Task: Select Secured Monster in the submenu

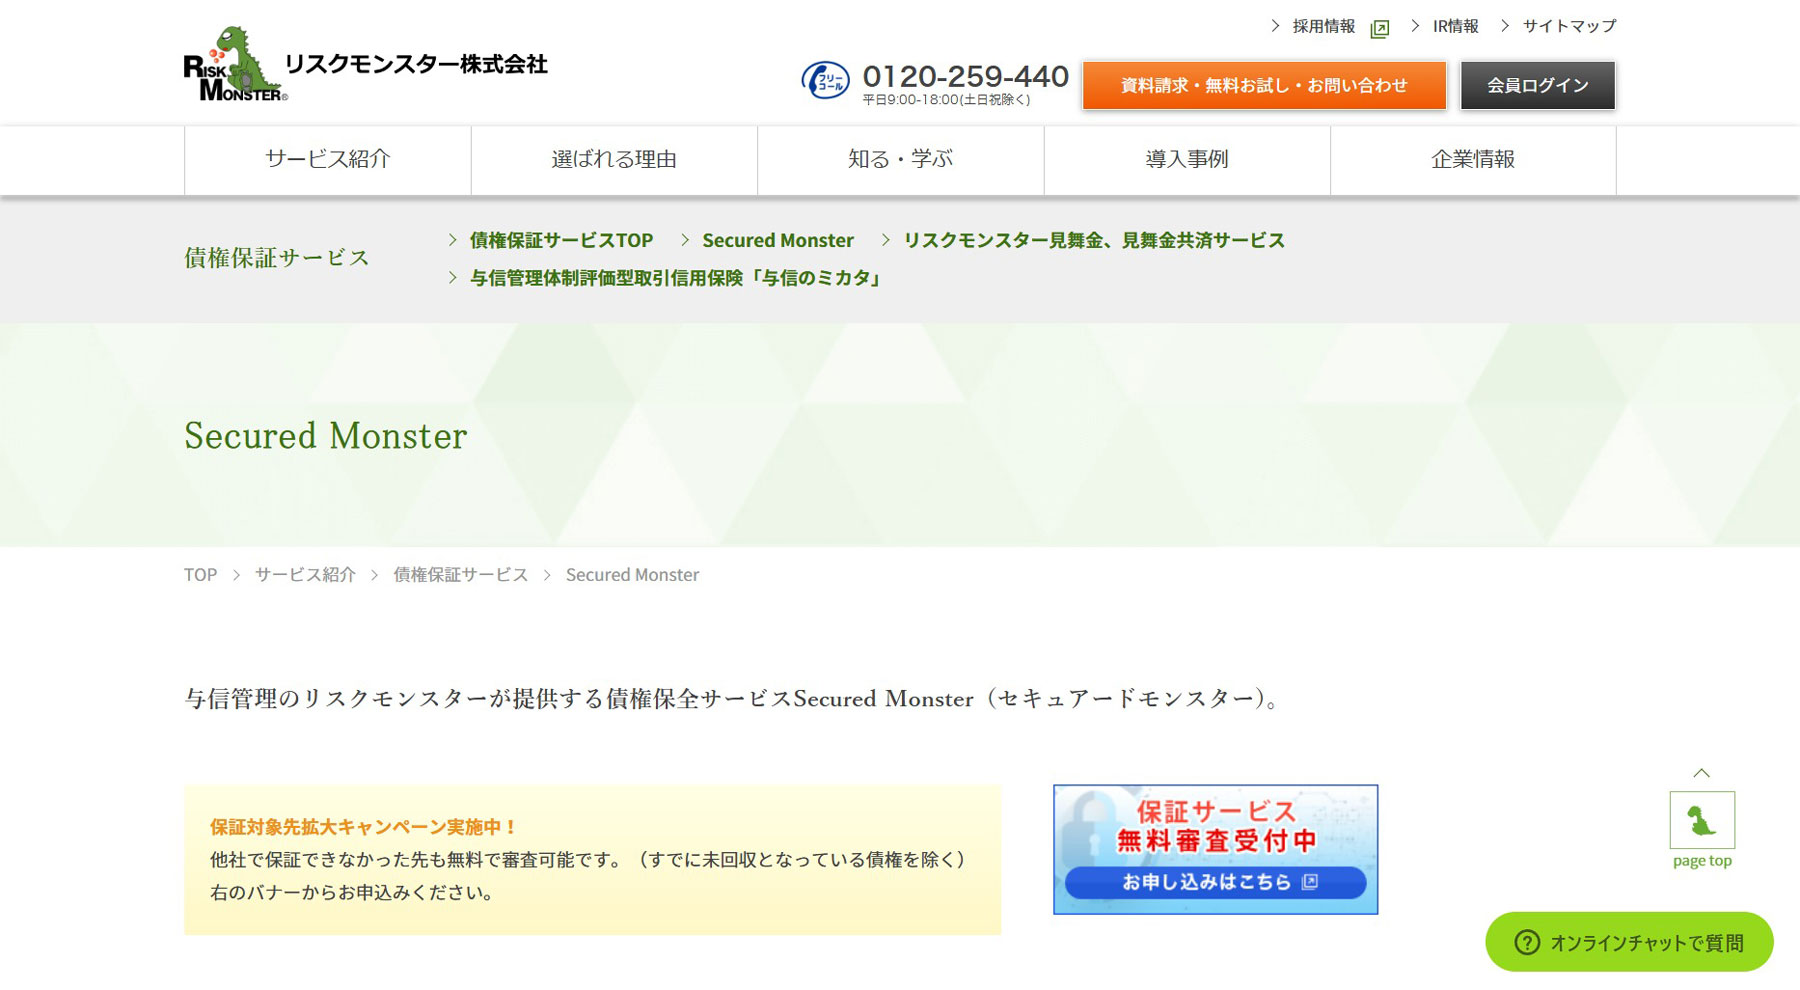Action: point(778,240)
